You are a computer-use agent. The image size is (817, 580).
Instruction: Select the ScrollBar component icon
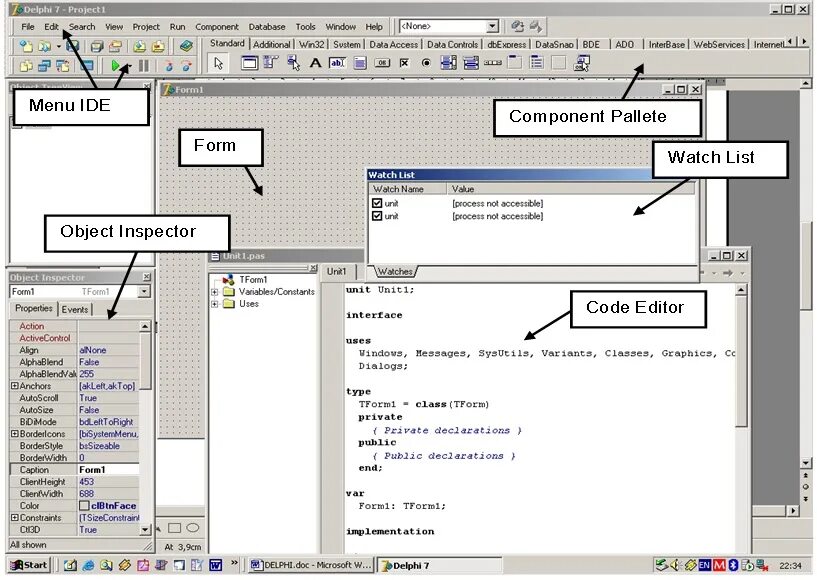click(493, 63)
